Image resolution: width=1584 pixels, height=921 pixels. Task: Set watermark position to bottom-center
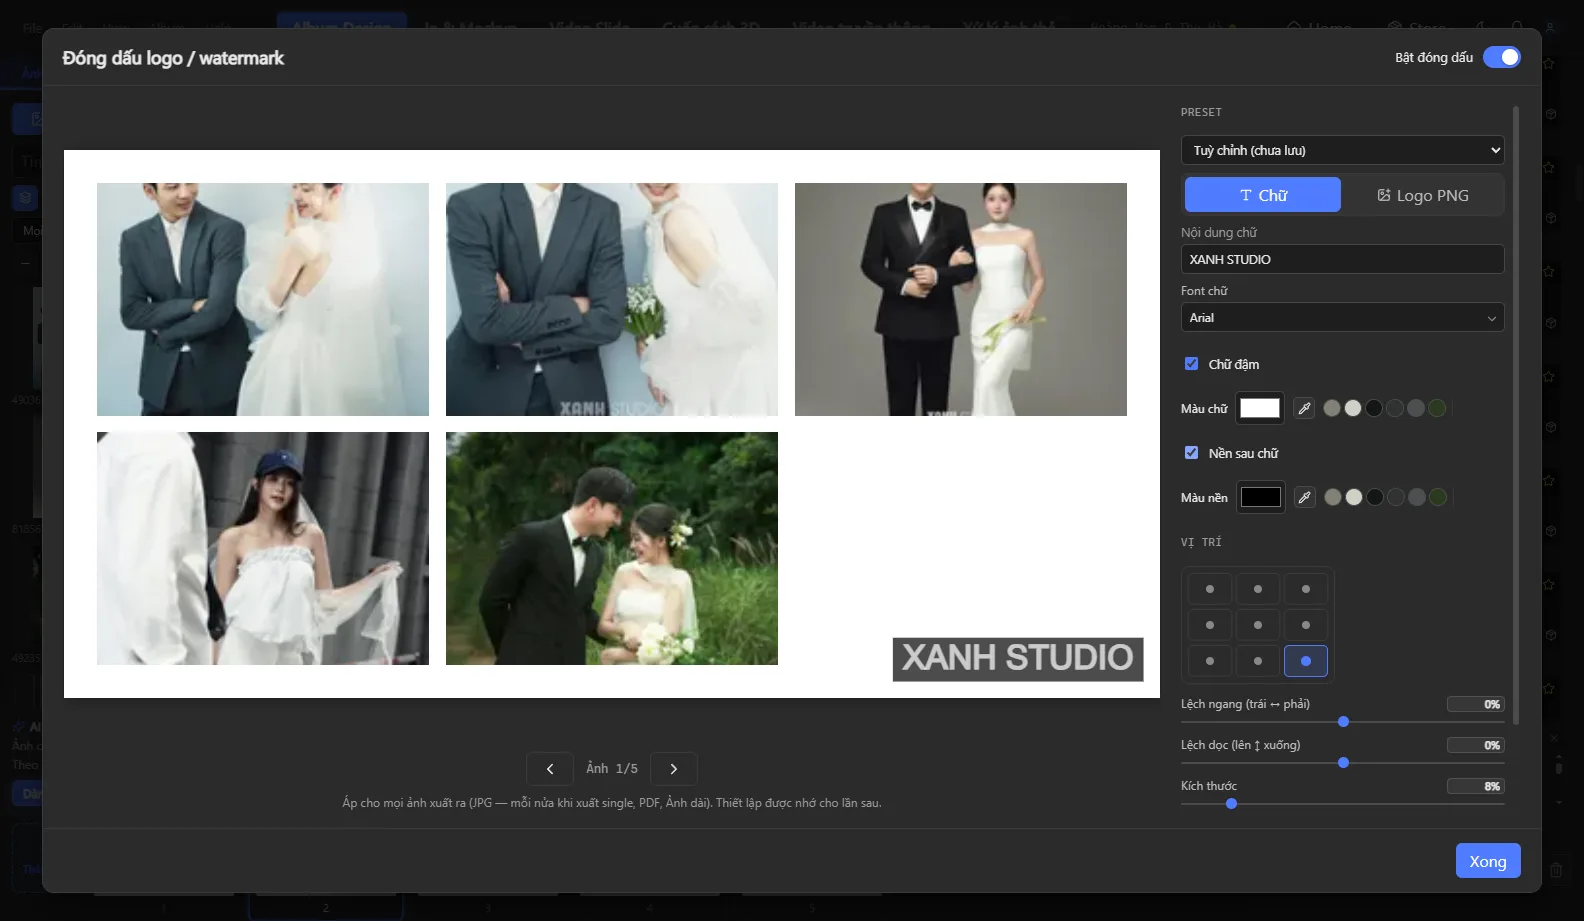point(1258,661)
